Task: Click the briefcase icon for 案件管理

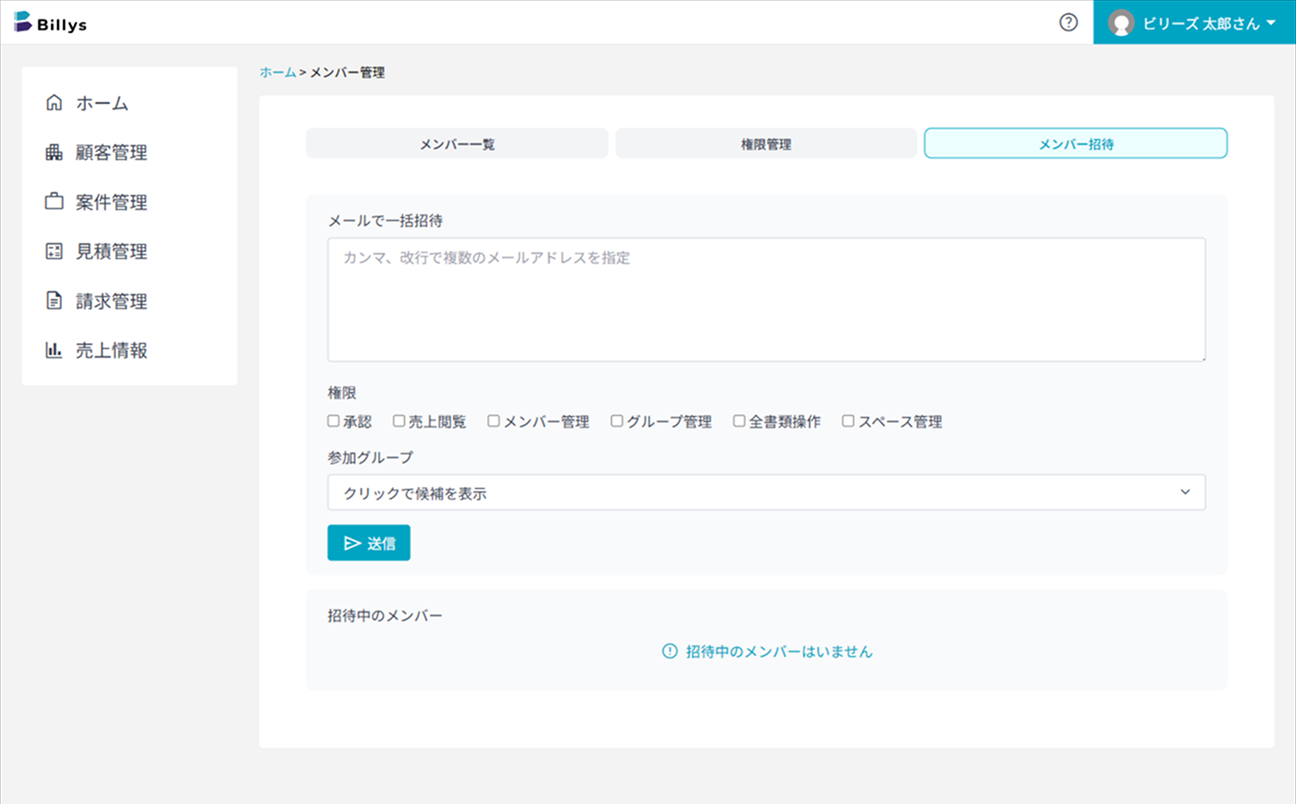Action: pyautogui.click(x=54, y=202)
